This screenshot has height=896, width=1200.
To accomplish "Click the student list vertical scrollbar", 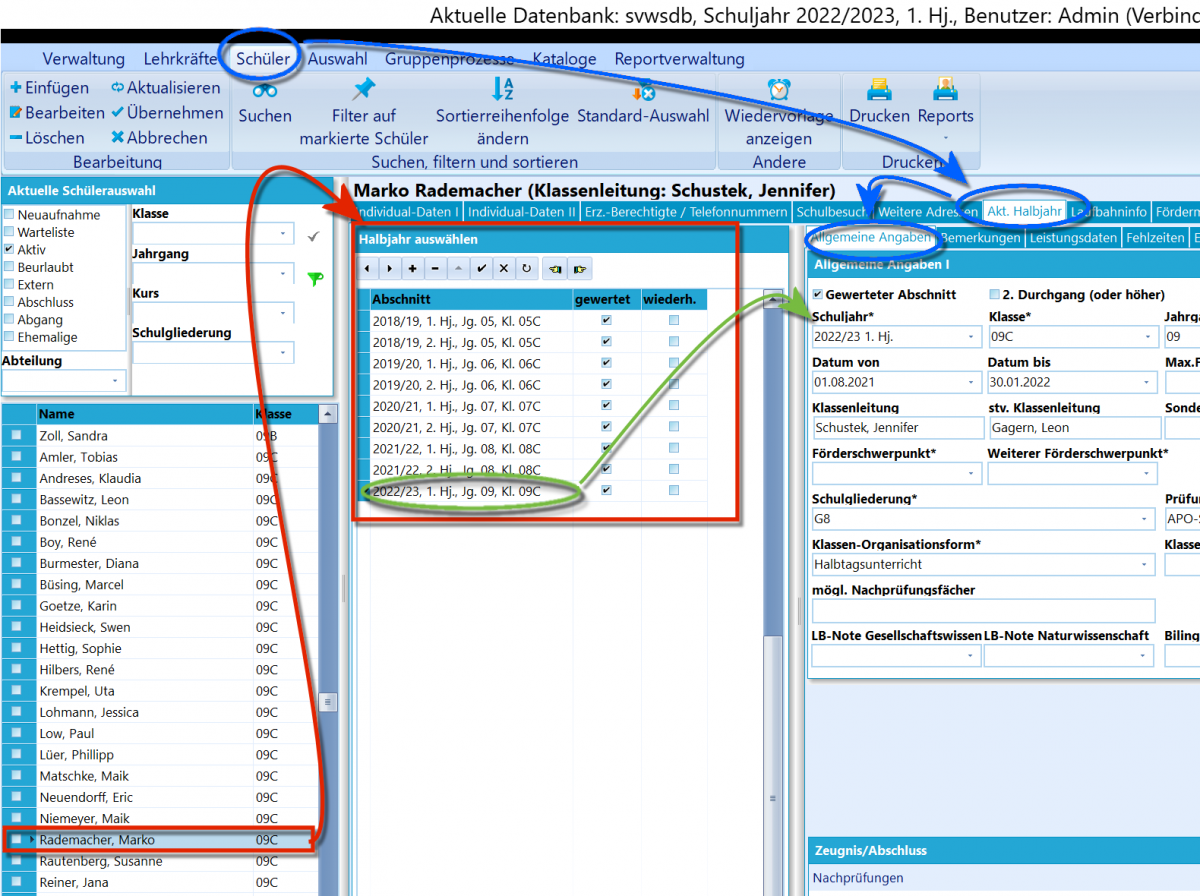I will point(328,650).
